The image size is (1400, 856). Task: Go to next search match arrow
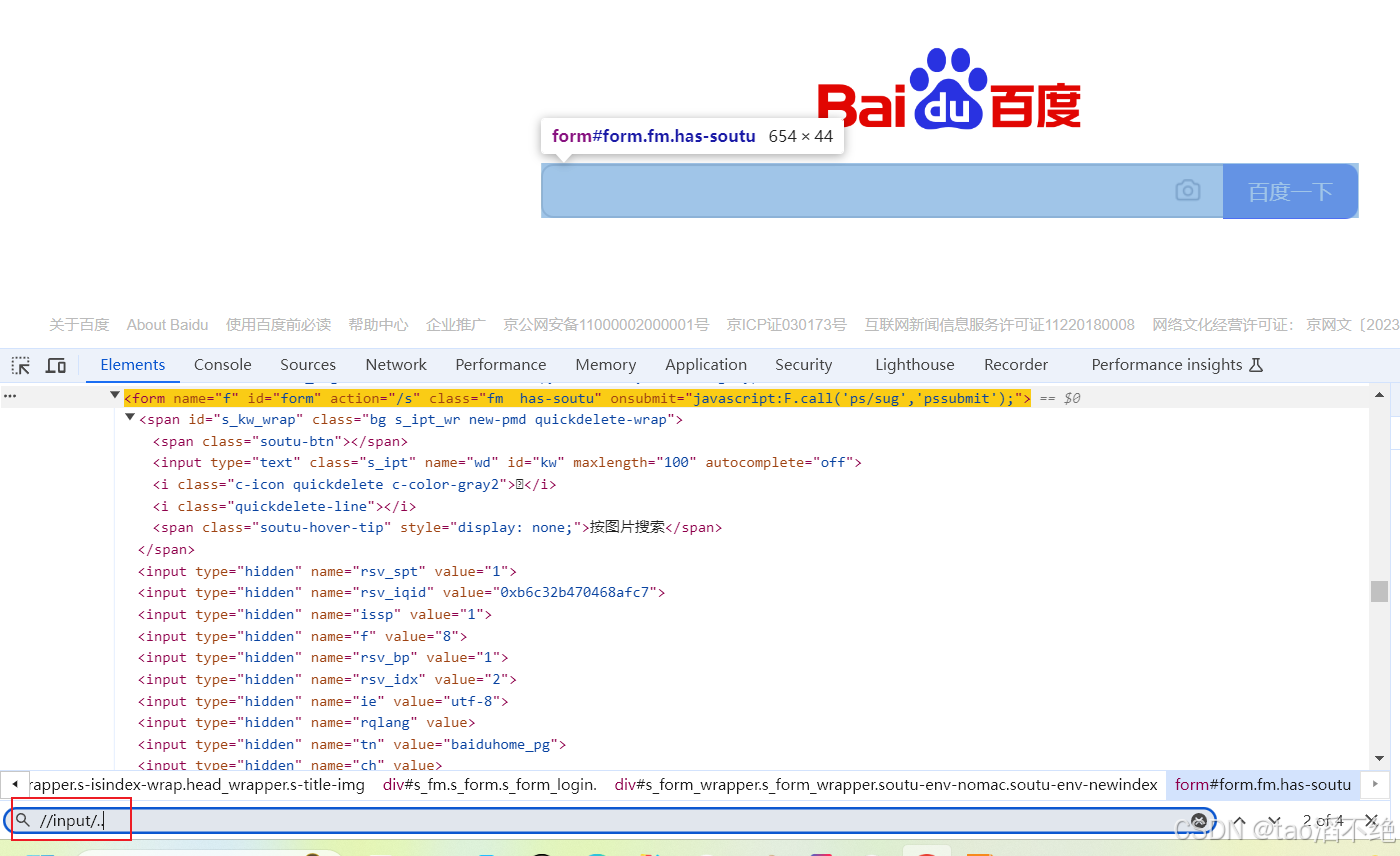point(1274,821)
